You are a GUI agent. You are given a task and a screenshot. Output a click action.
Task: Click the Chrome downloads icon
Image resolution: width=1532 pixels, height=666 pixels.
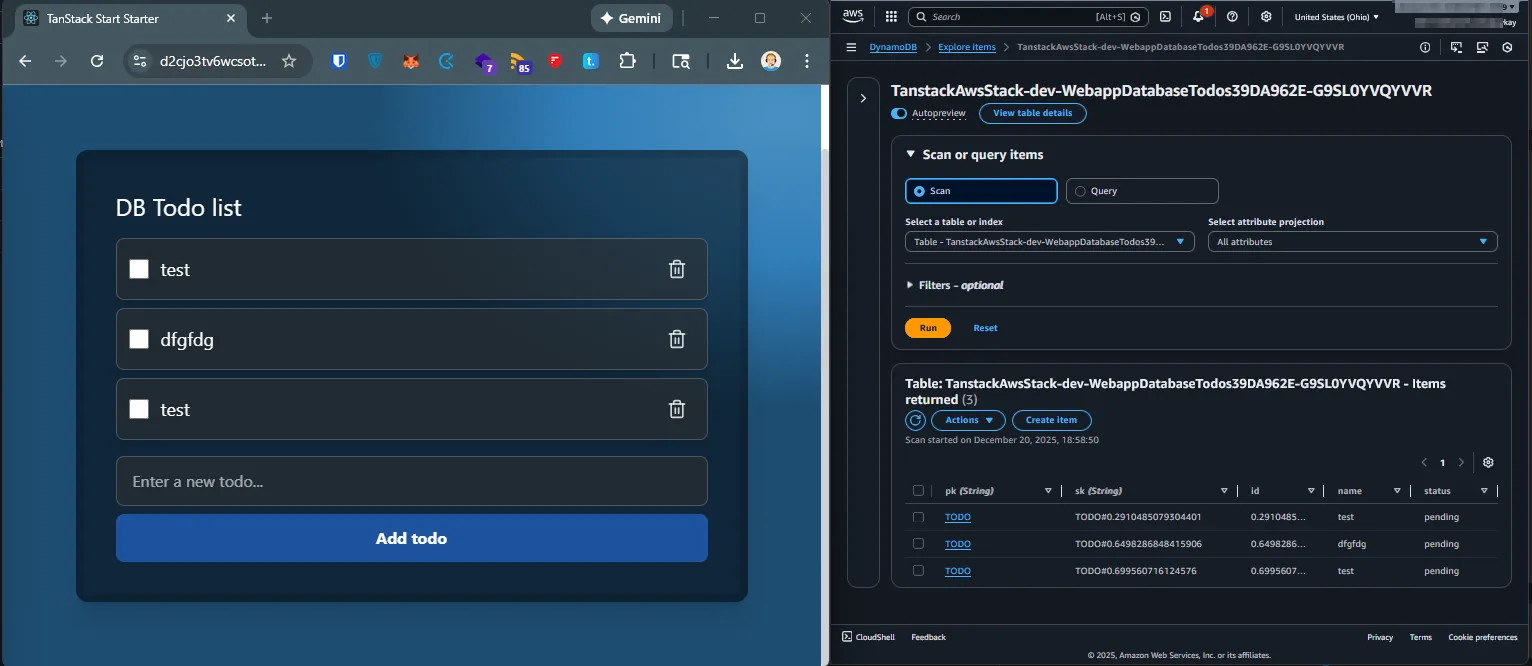(734, 61)
